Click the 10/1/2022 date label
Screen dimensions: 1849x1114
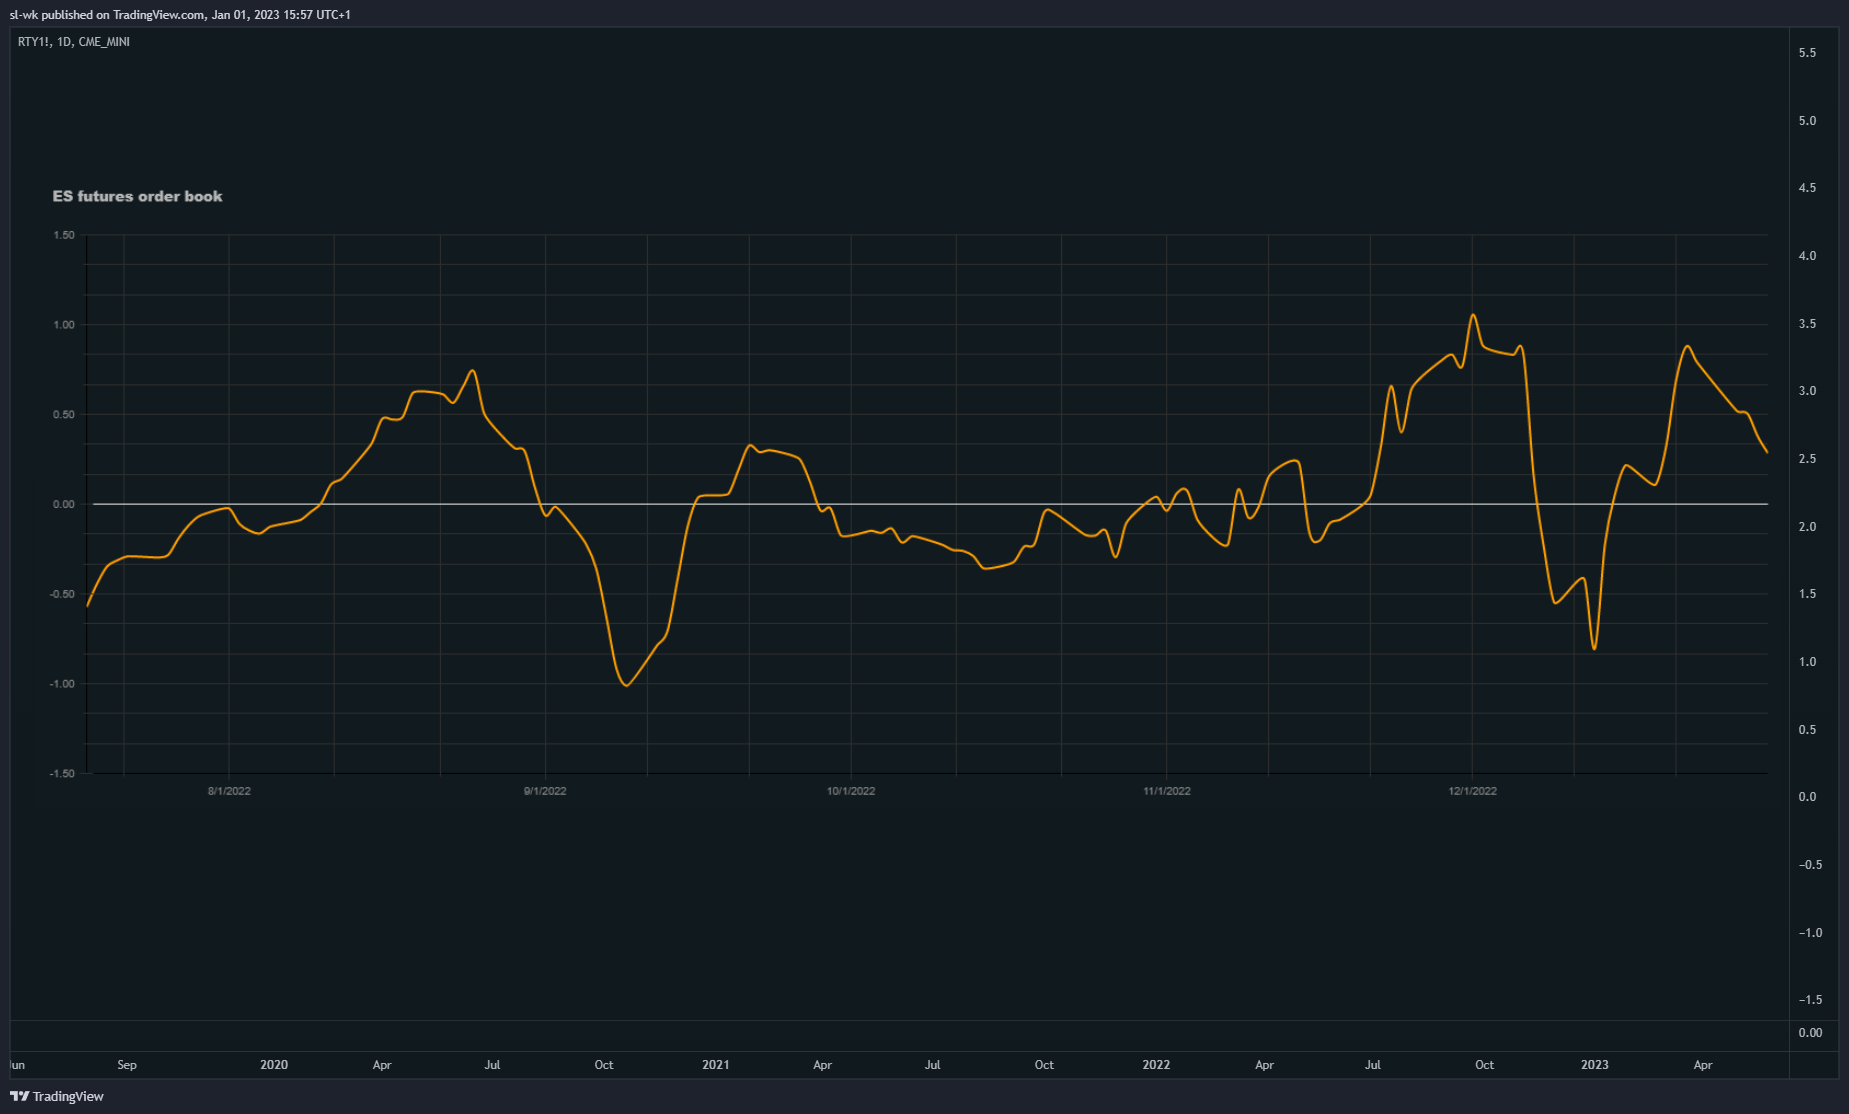point(851,791)
